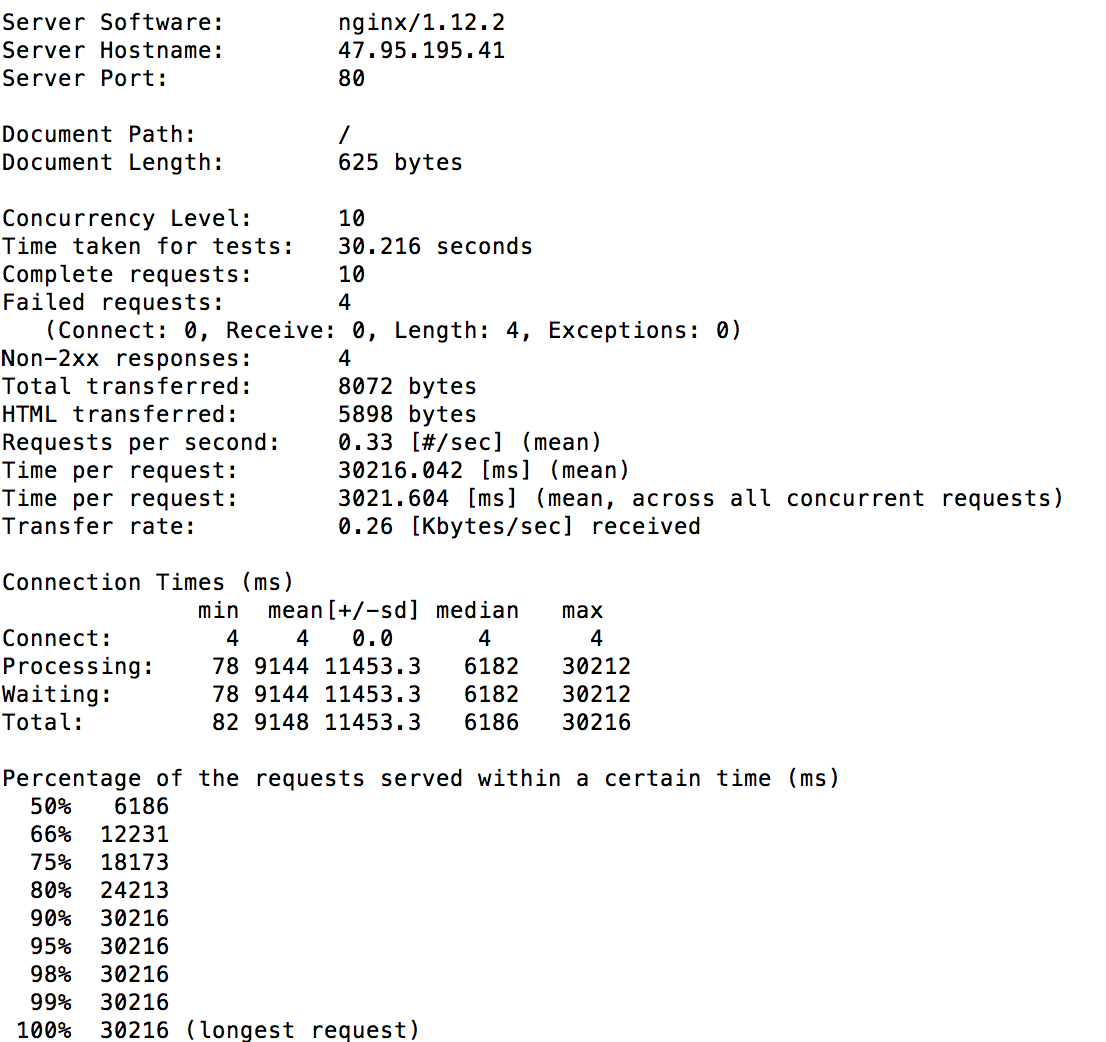Select the 66% percentile value 12231

(x=134, y=835)
